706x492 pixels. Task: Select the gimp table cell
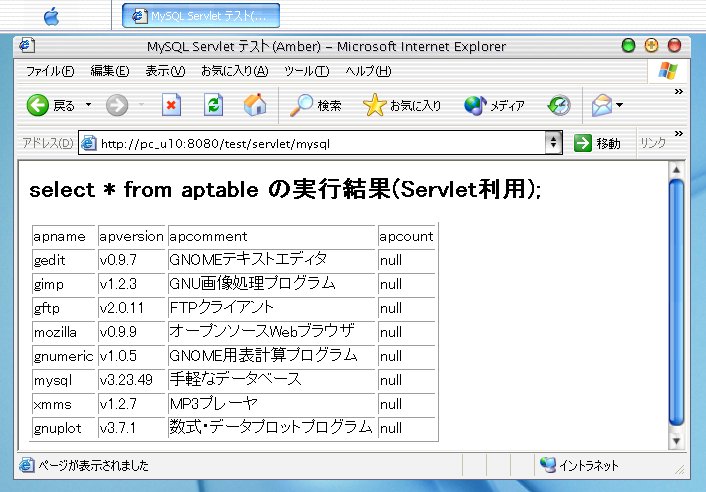click(x=63, y=284)
